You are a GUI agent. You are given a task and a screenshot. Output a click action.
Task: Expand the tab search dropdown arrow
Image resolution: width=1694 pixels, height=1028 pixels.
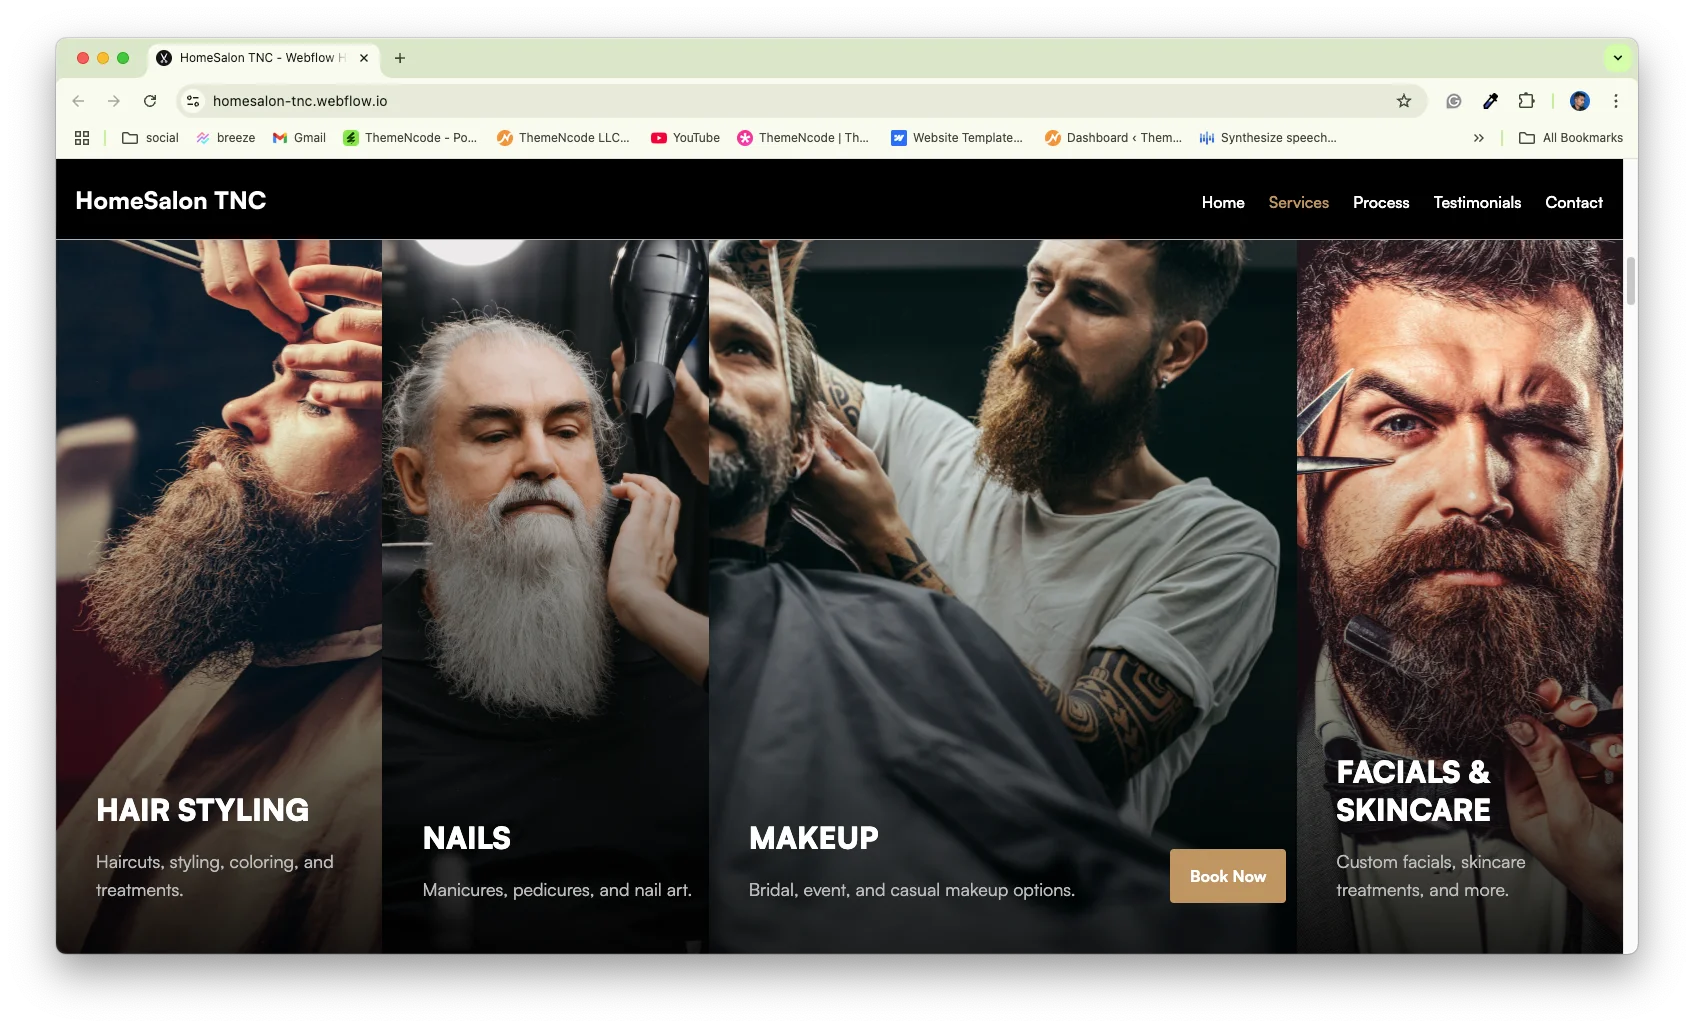click(1617, 58)
